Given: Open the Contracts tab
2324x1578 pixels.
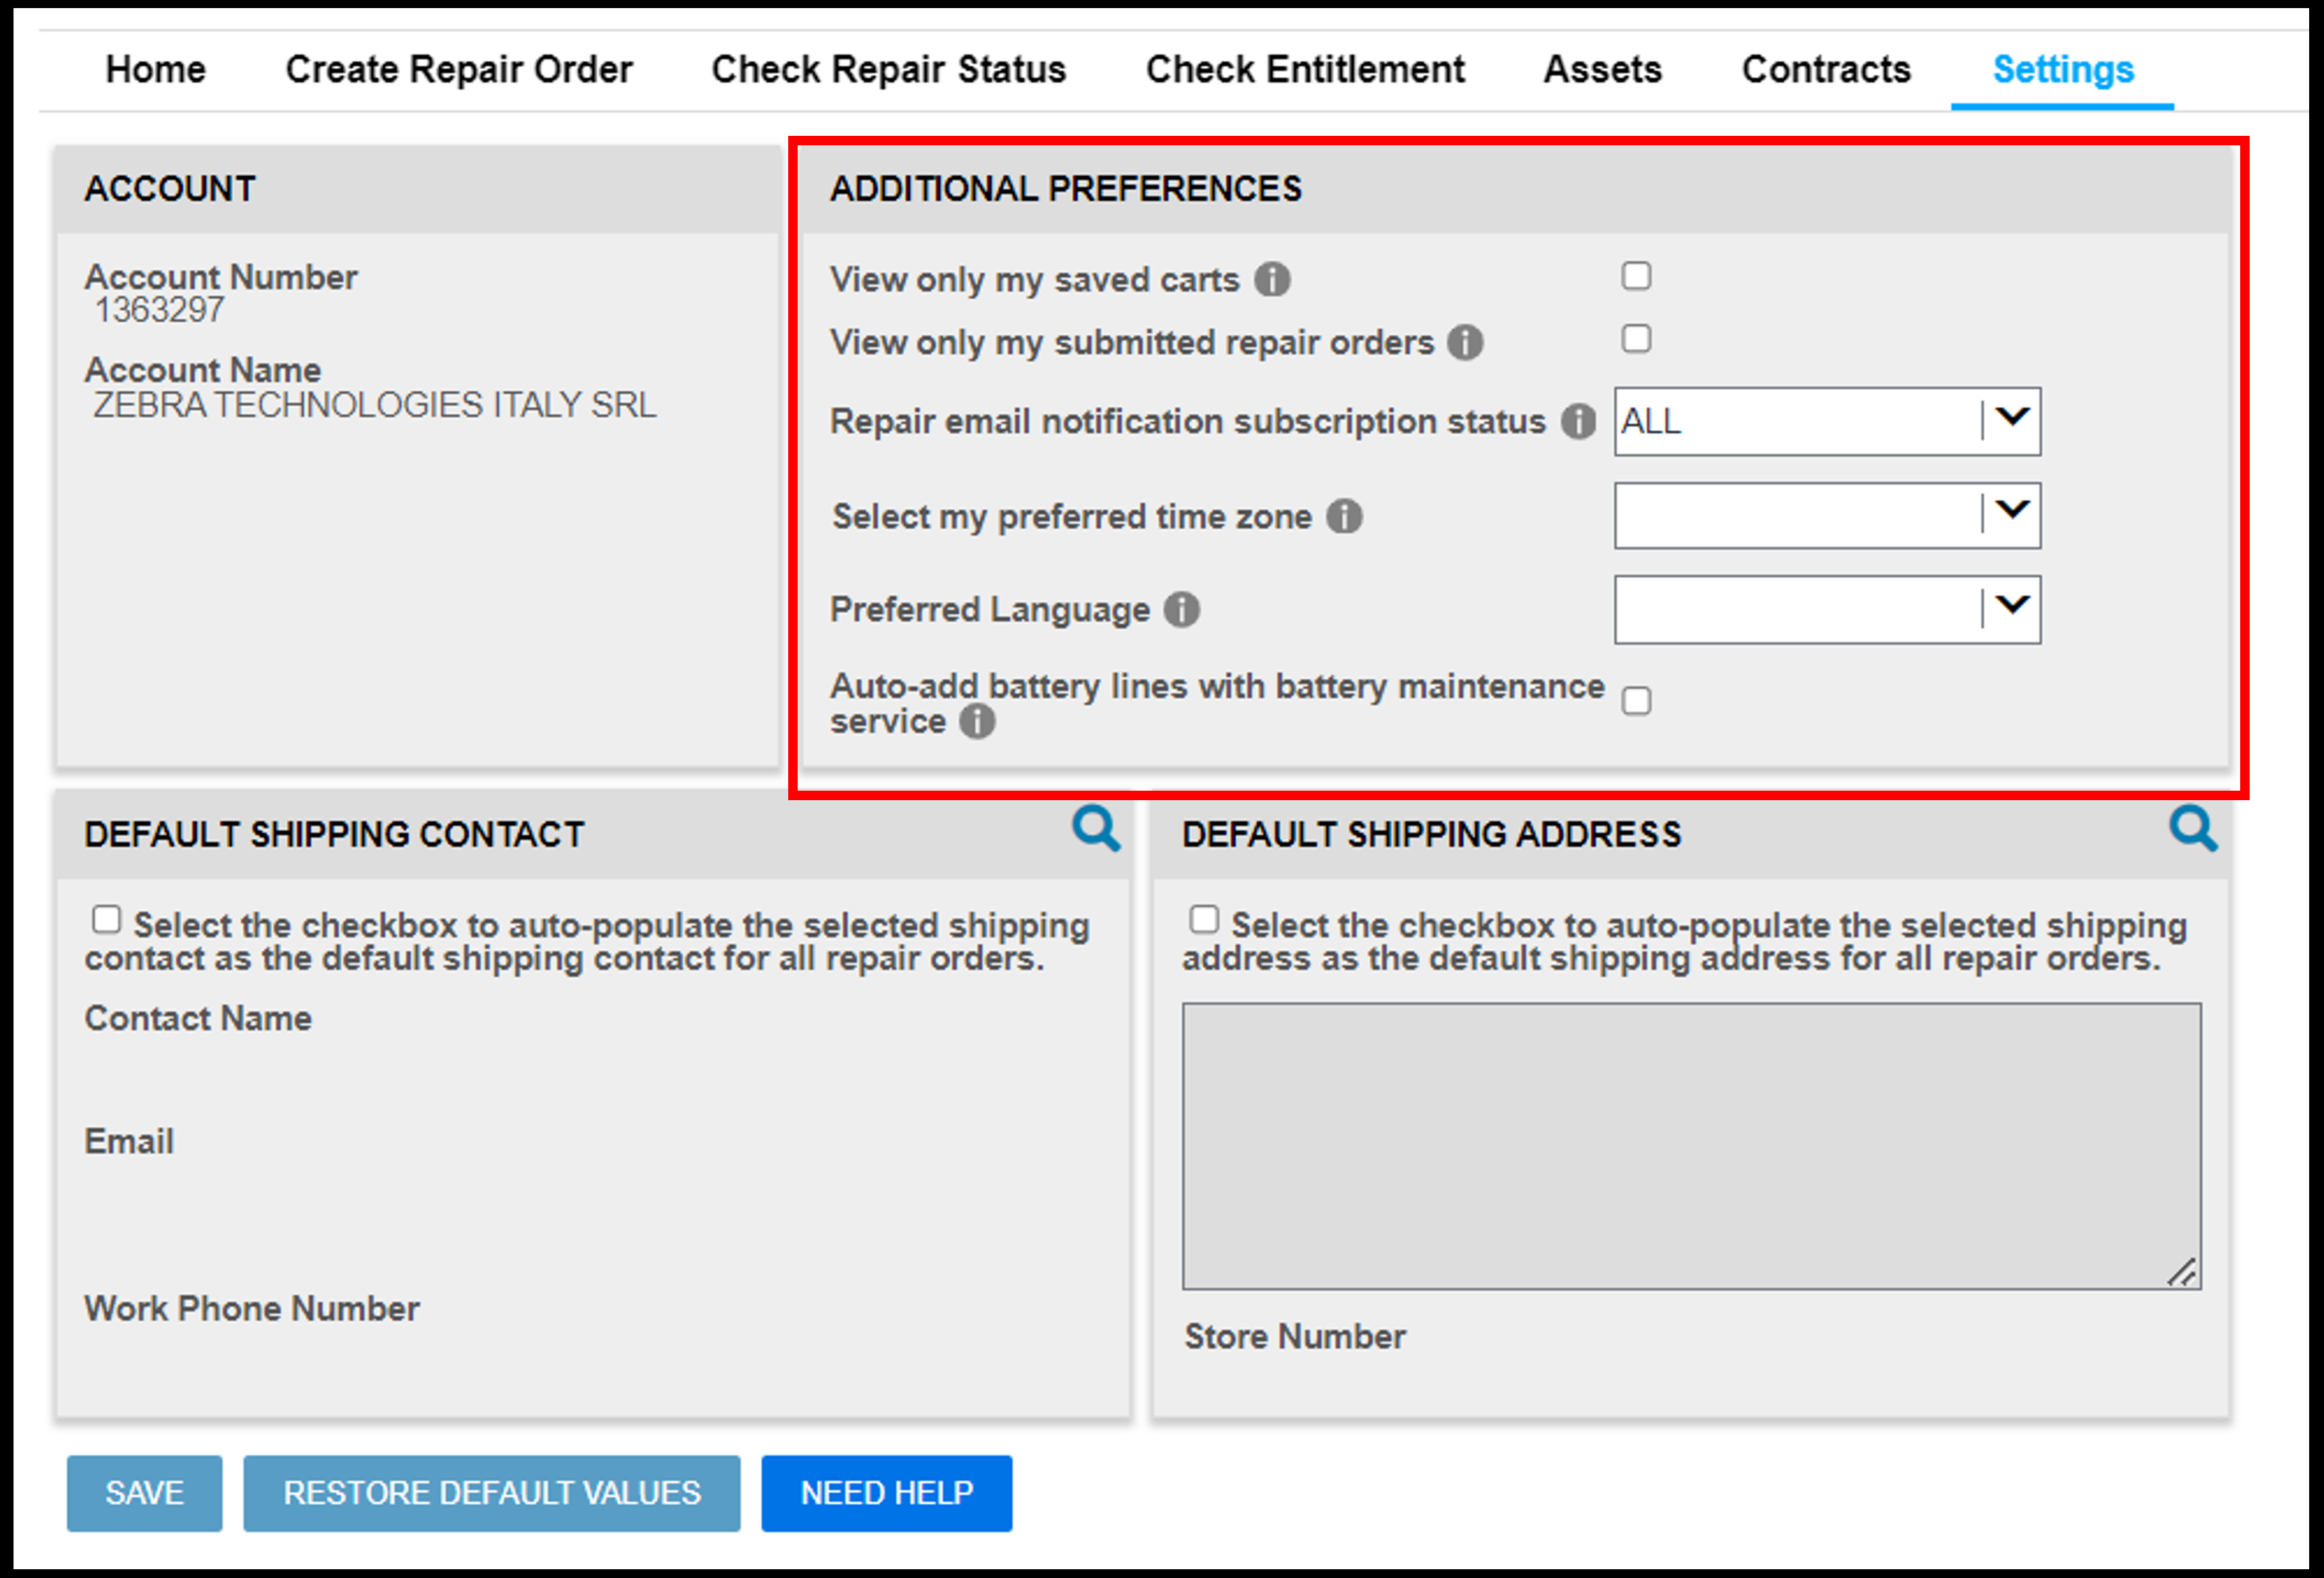Looking at the screenshot, I should (x=1826, y=69).
